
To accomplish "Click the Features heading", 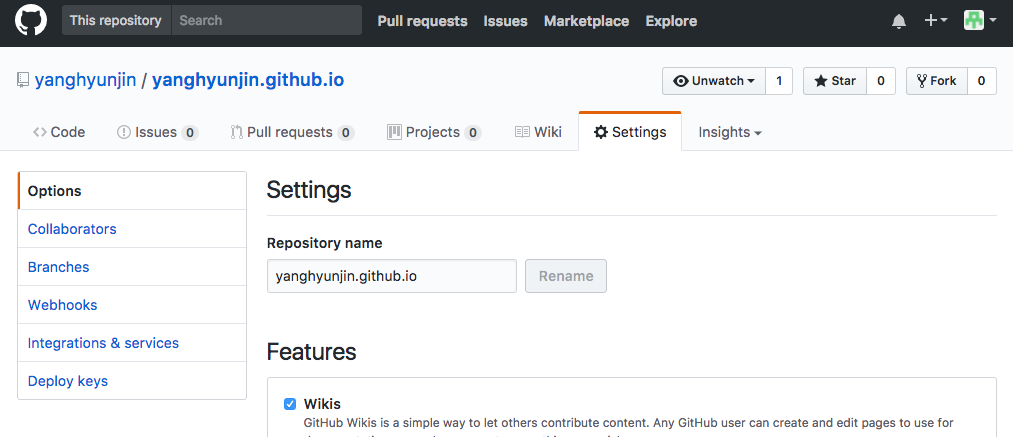I will click(311, 352).
